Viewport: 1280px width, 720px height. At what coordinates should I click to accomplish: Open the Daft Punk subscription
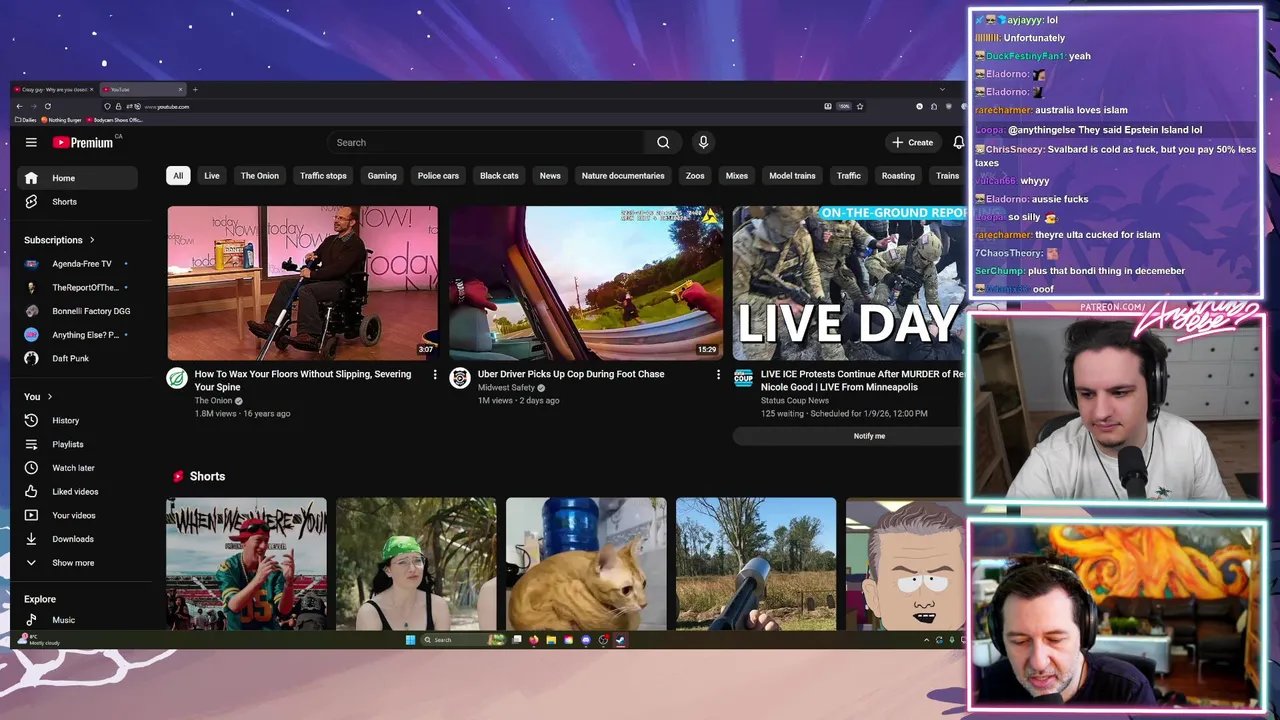(x=78, y=358)
